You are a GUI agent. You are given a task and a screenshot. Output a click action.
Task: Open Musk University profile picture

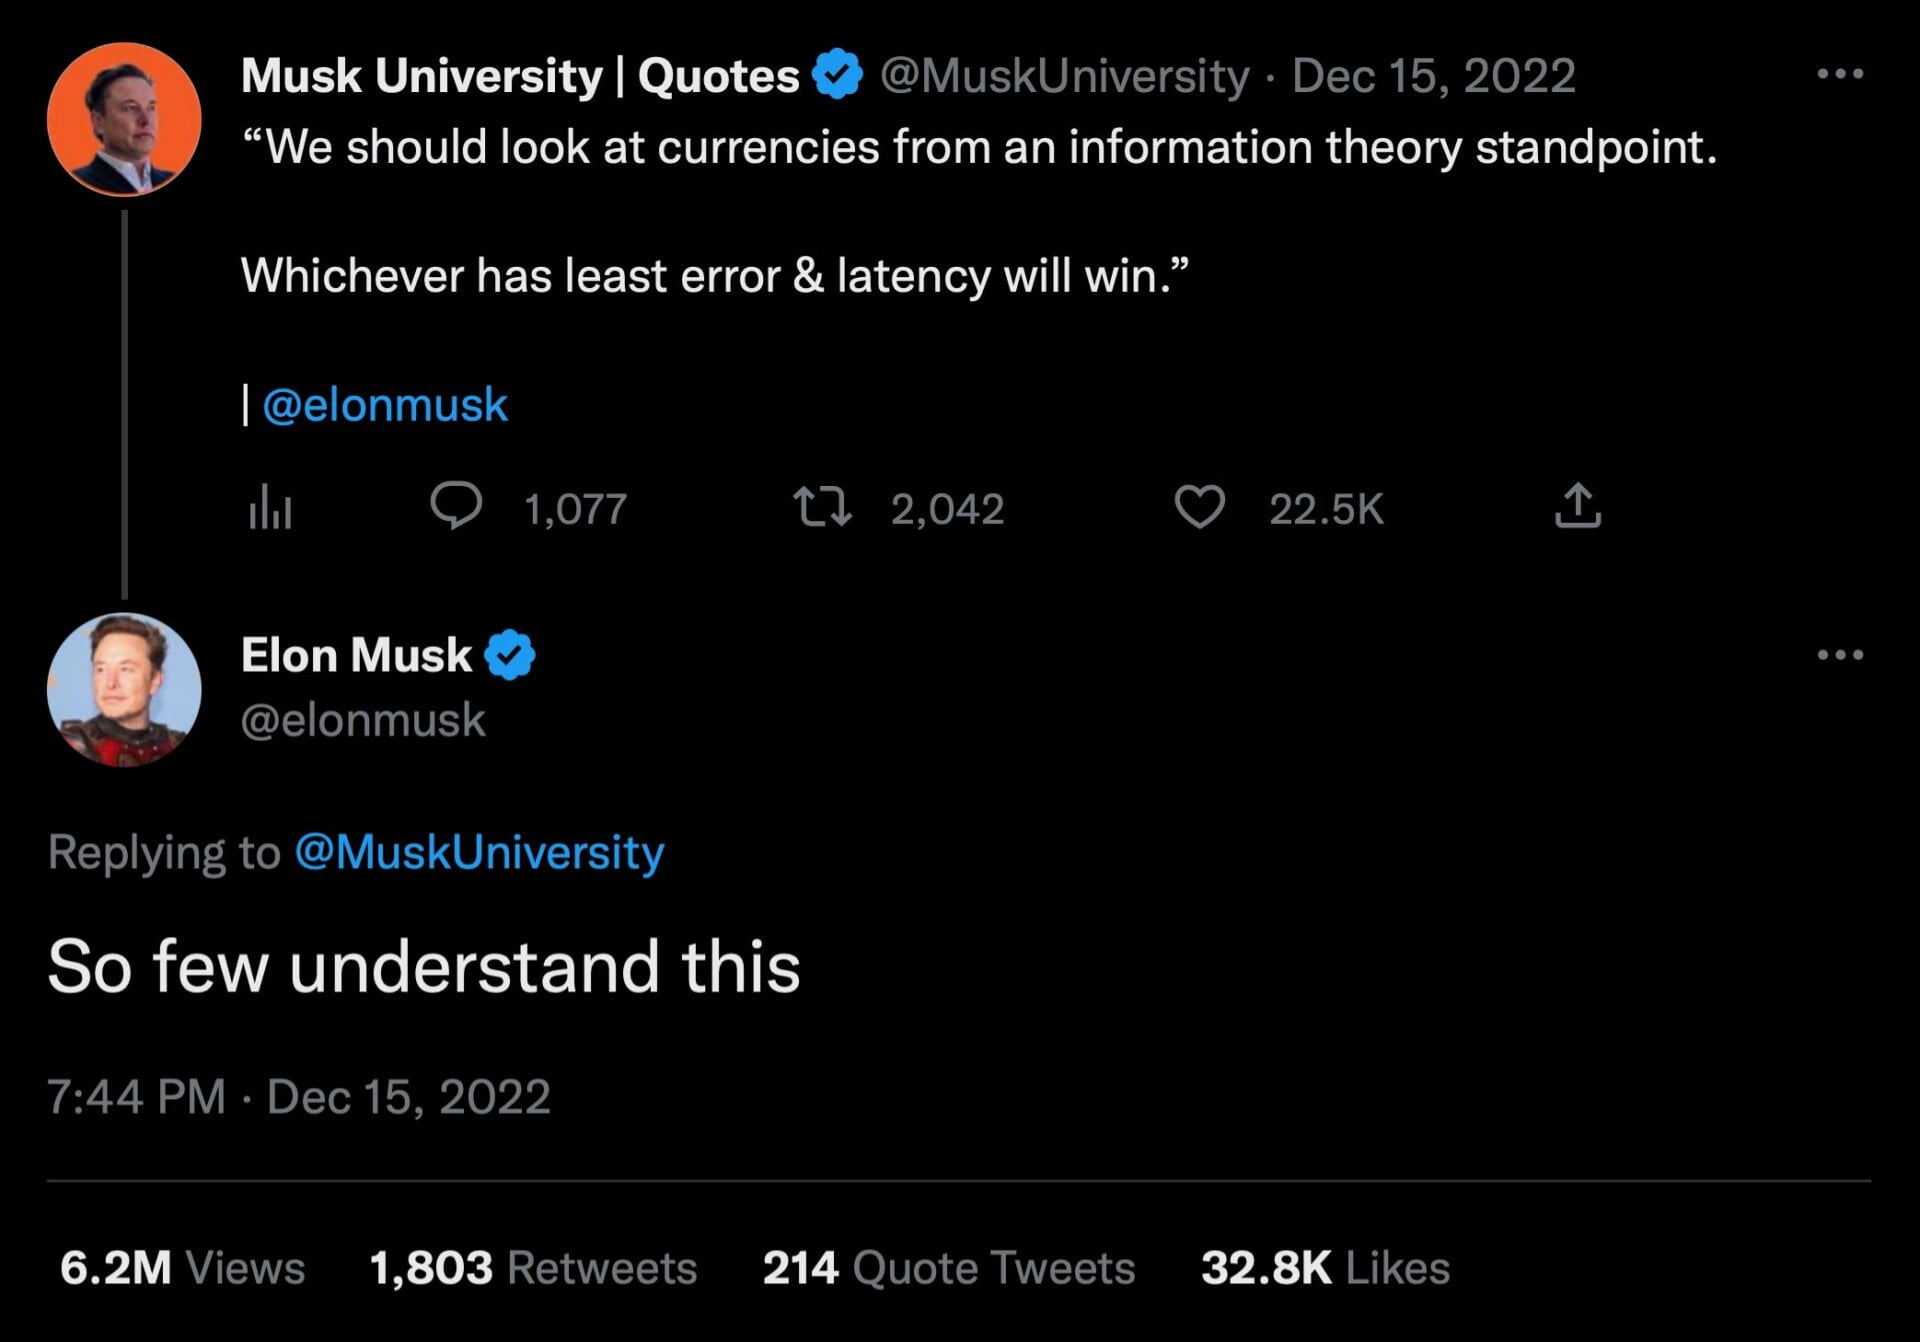124,119
